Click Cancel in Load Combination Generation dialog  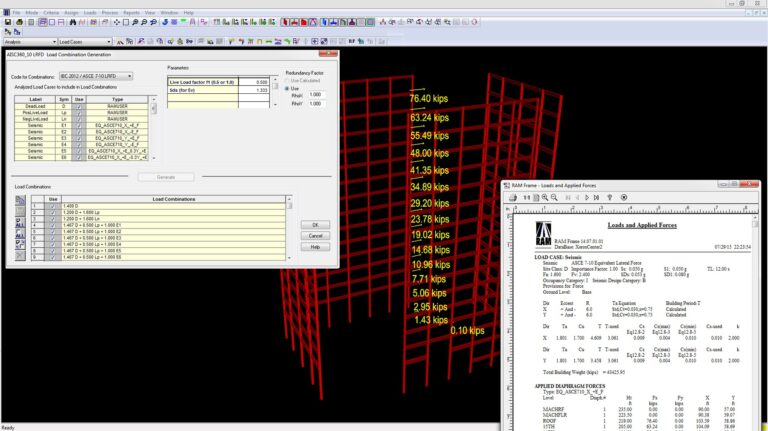pos(315,236)
